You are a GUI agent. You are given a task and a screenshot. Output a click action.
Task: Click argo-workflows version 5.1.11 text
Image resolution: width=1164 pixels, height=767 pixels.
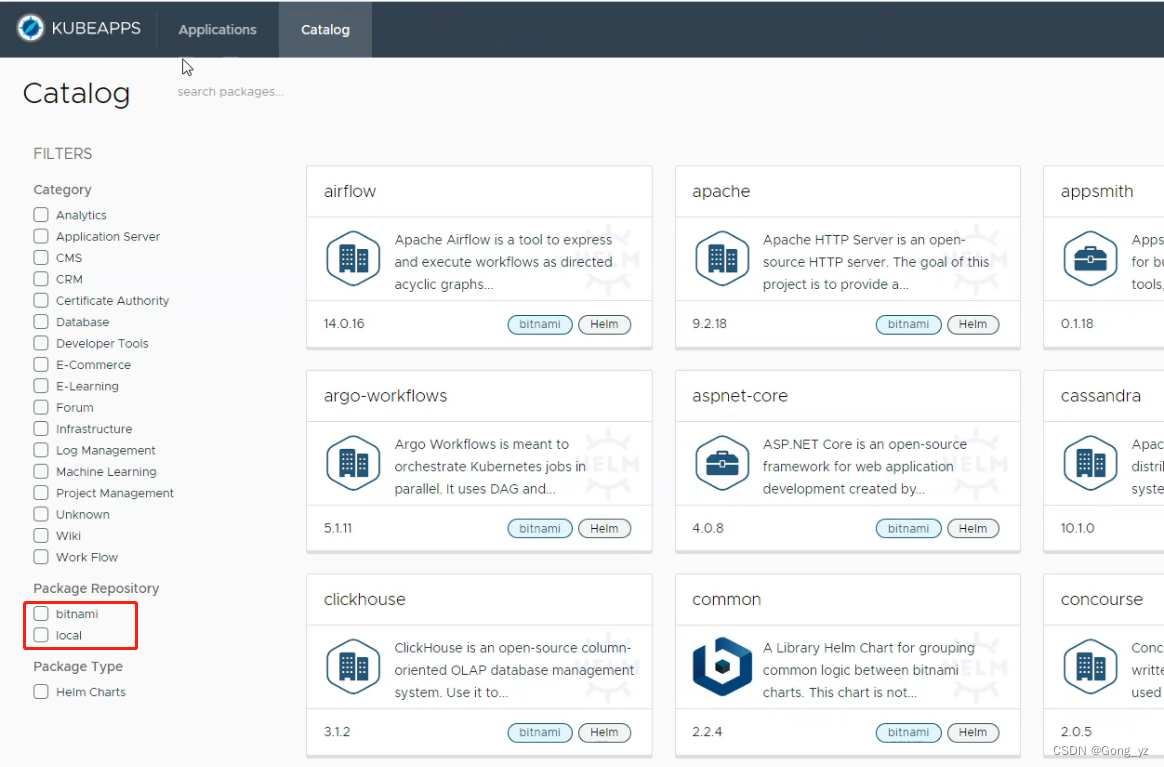point(338,528)
